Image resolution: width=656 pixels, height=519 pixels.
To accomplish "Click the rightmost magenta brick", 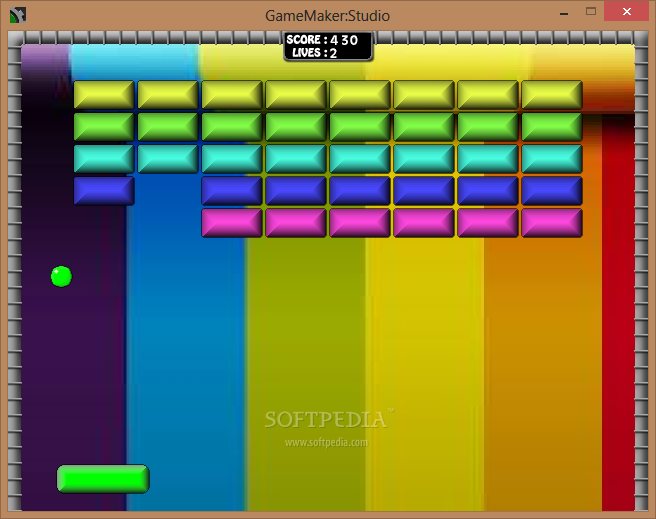I will click(x=552, y=223).
